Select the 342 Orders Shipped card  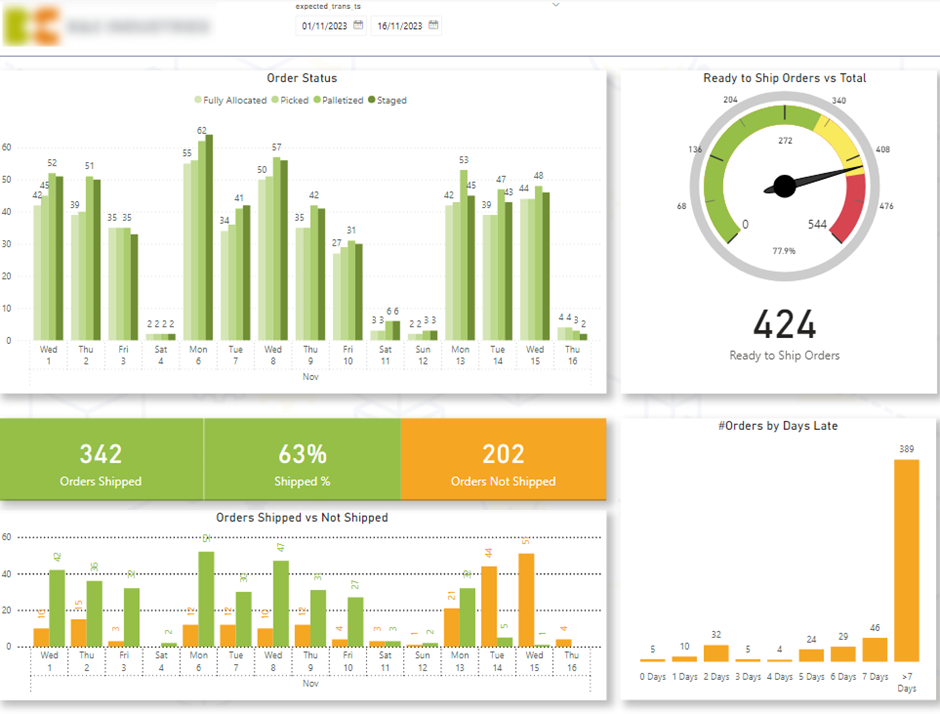[101, 463]
